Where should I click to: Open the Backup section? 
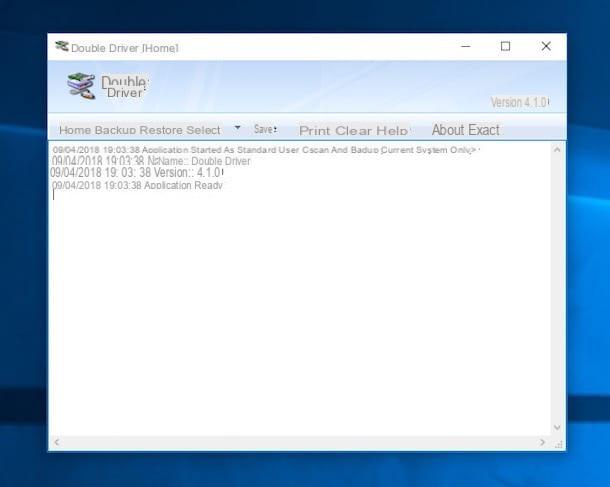pyautogui.click(x=115, y=130)
